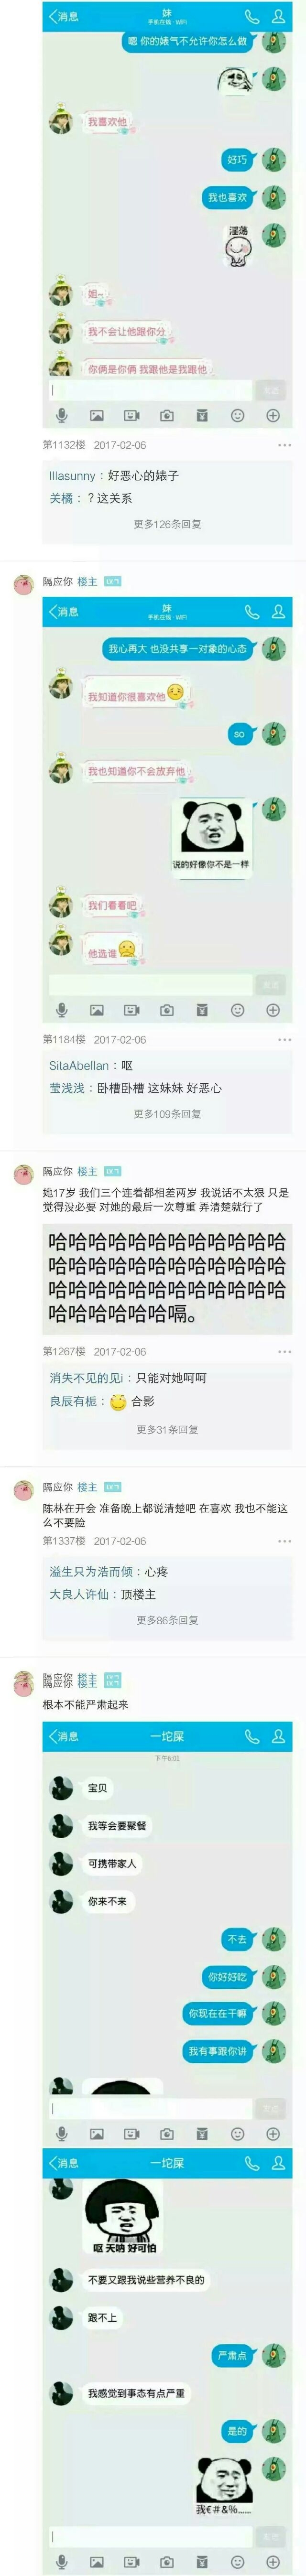The image size is (306, 2576).
Task: Expand 更多126条回复
Action: click(168, 524)
